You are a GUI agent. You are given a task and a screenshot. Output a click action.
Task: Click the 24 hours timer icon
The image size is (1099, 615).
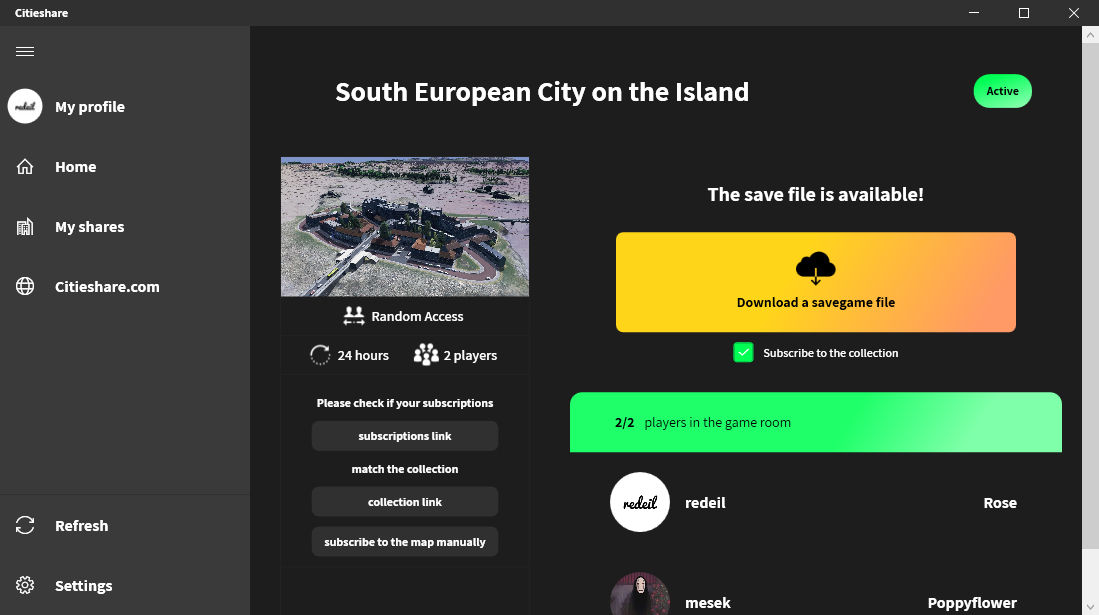tap(320, 355)
